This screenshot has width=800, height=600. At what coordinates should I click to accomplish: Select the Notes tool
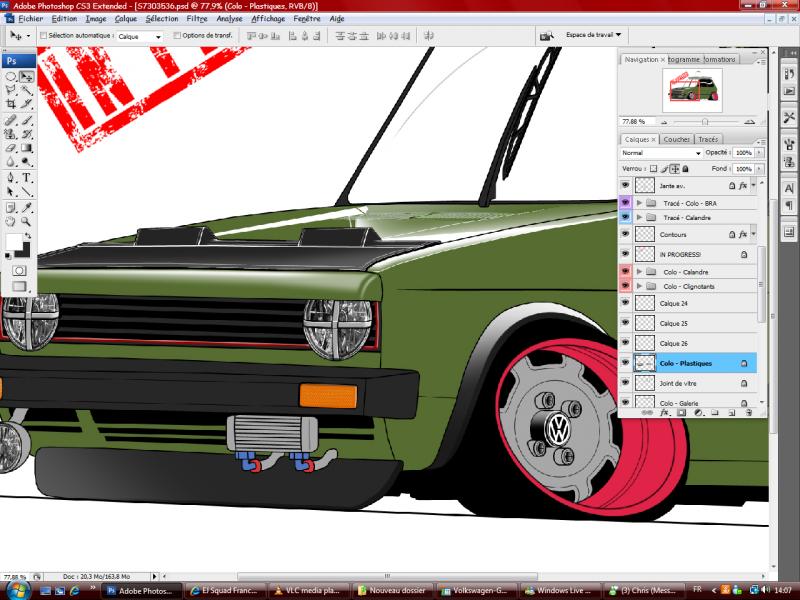pyautogui.click(x=11, y=208)
